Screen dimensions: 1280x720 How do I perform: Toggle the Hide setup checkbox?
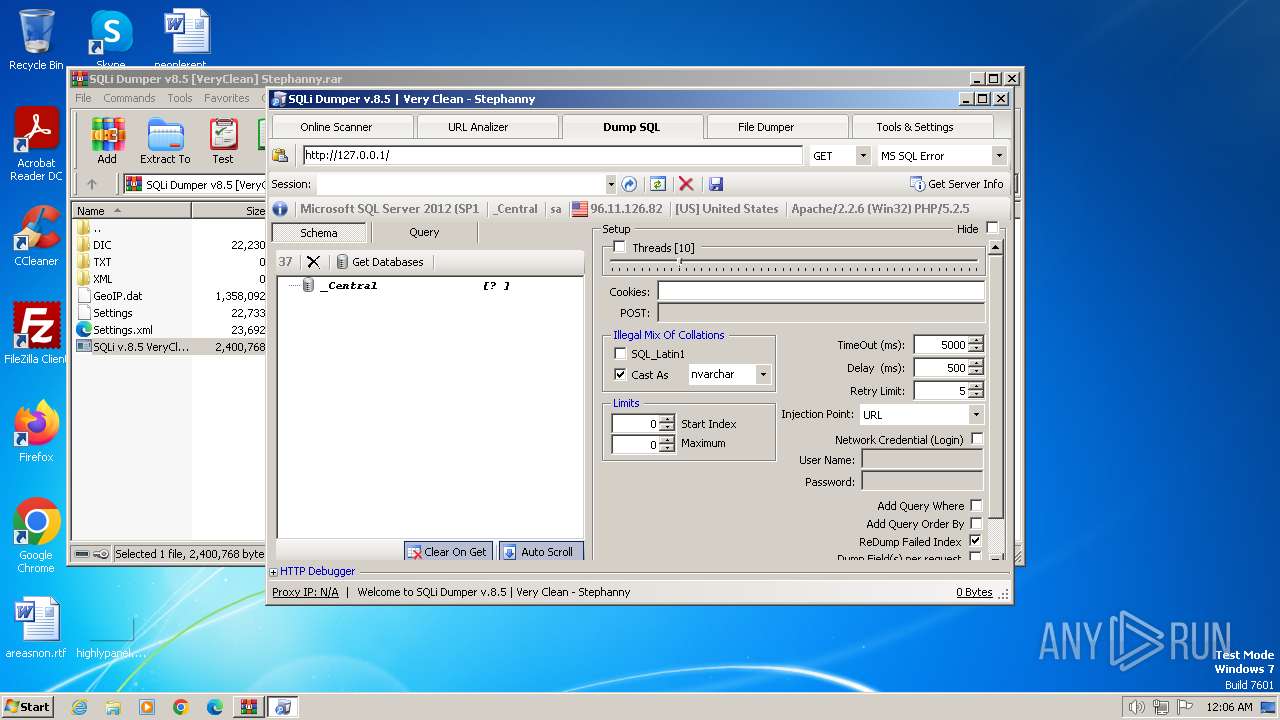click(x=991, y=228)
